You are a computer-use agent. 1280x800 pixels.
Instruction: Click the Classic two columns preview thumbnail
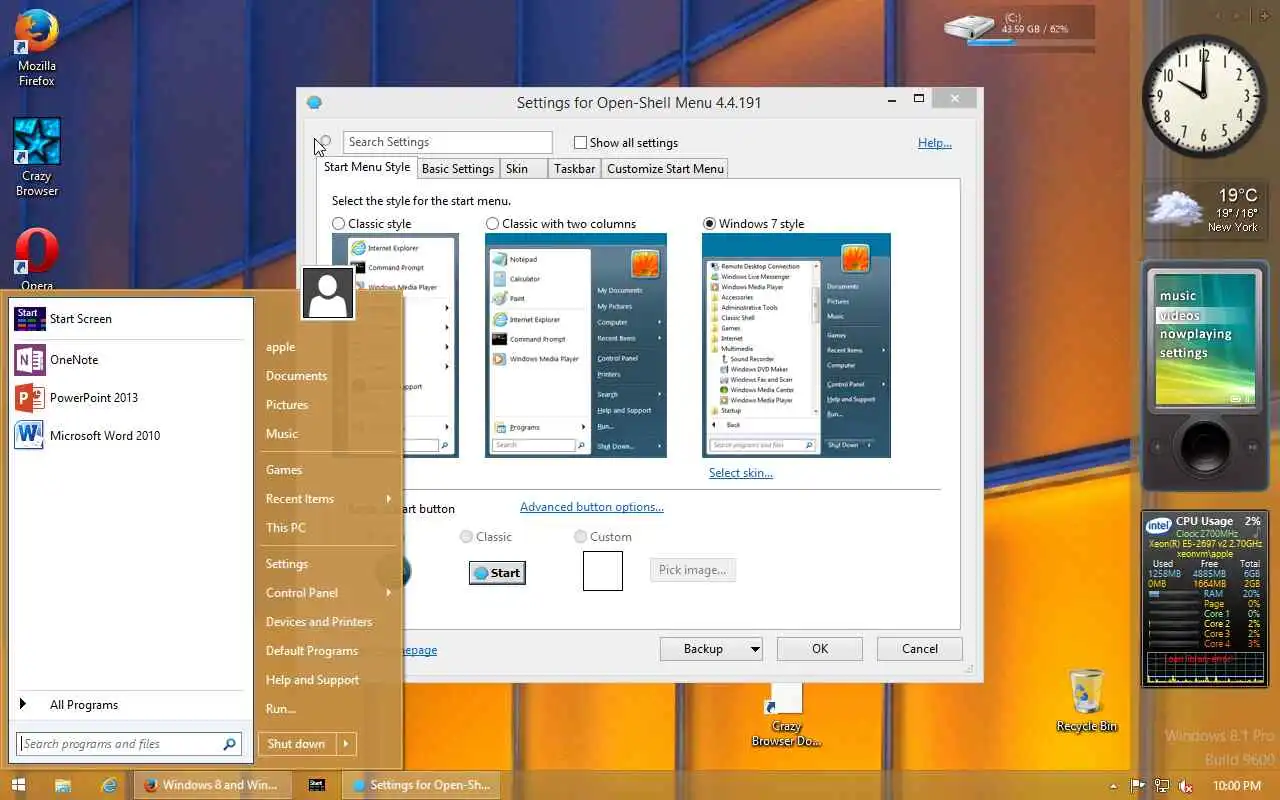tap(576, 345)
